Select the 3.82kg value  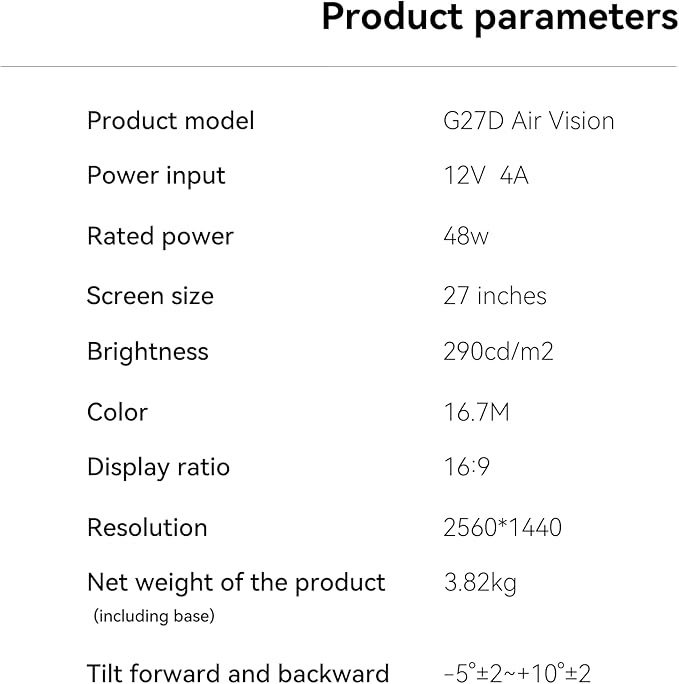480,582
